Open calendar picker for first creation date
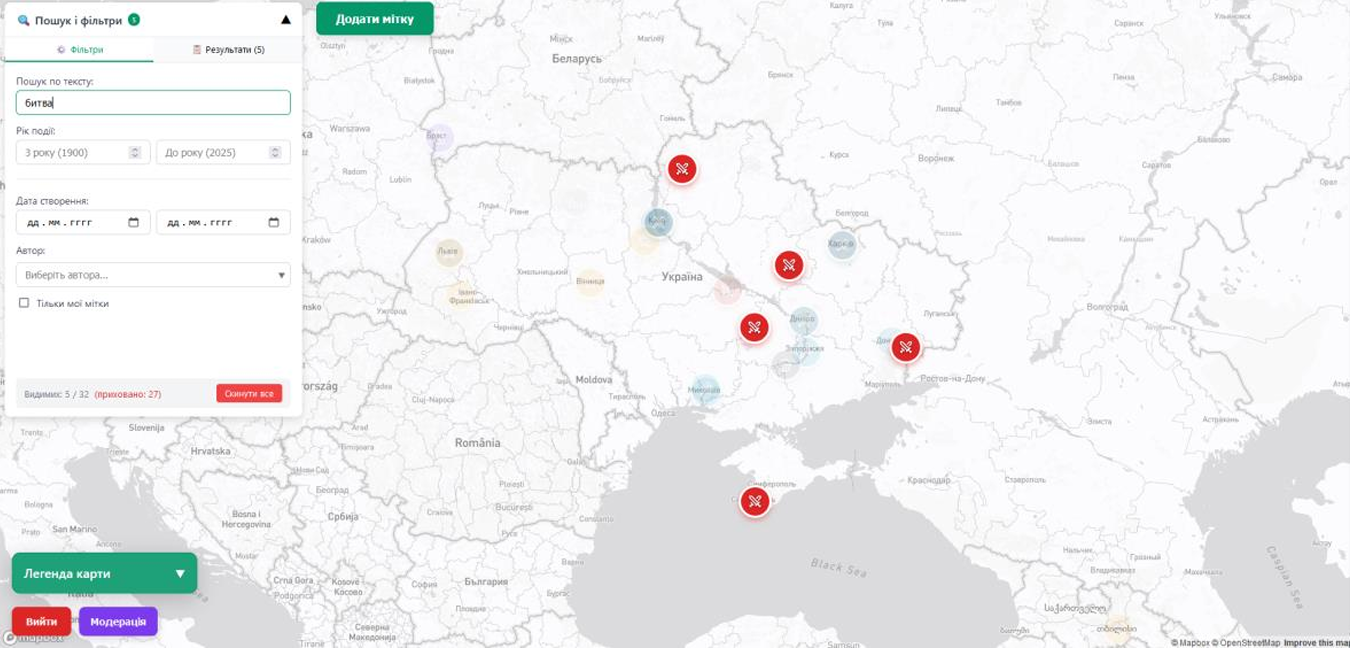 click(134, 222)
